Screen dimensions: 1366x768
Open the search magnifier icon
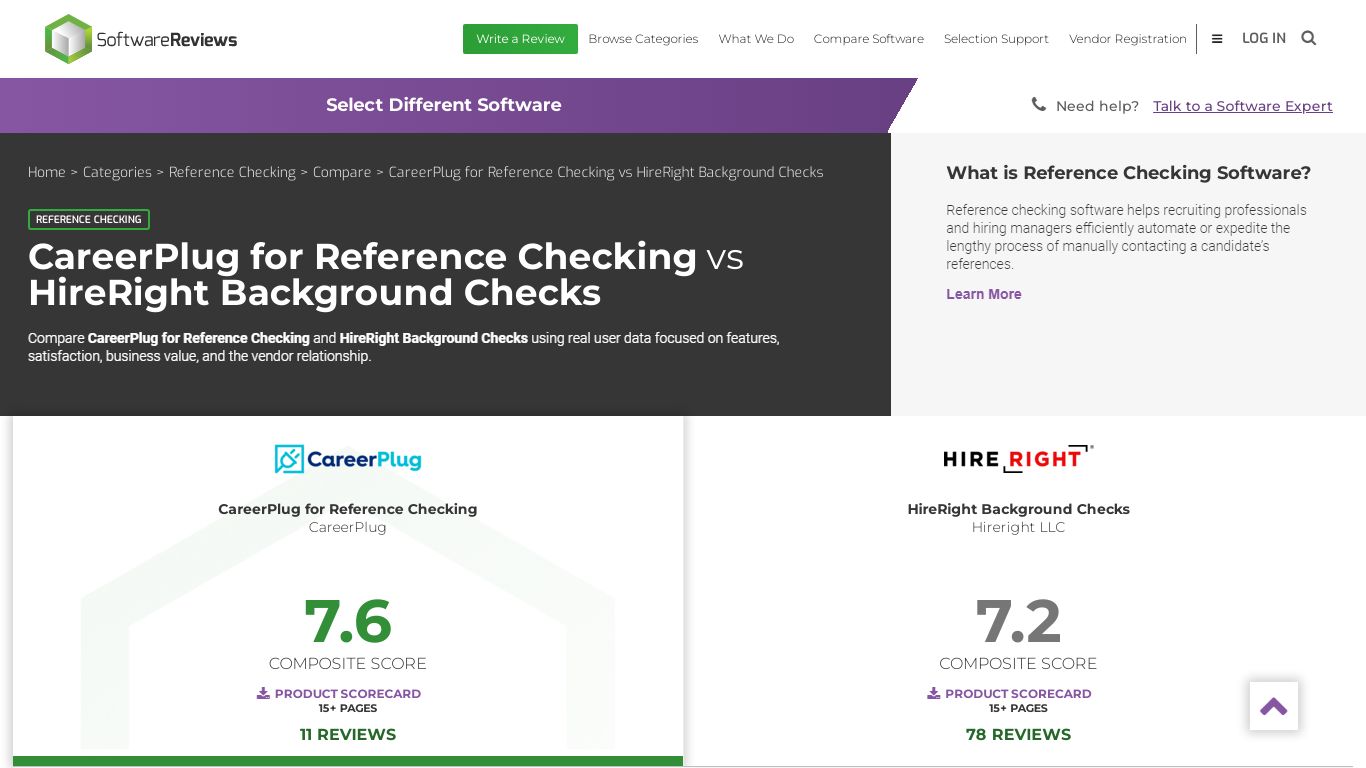tap(1308, 38)
